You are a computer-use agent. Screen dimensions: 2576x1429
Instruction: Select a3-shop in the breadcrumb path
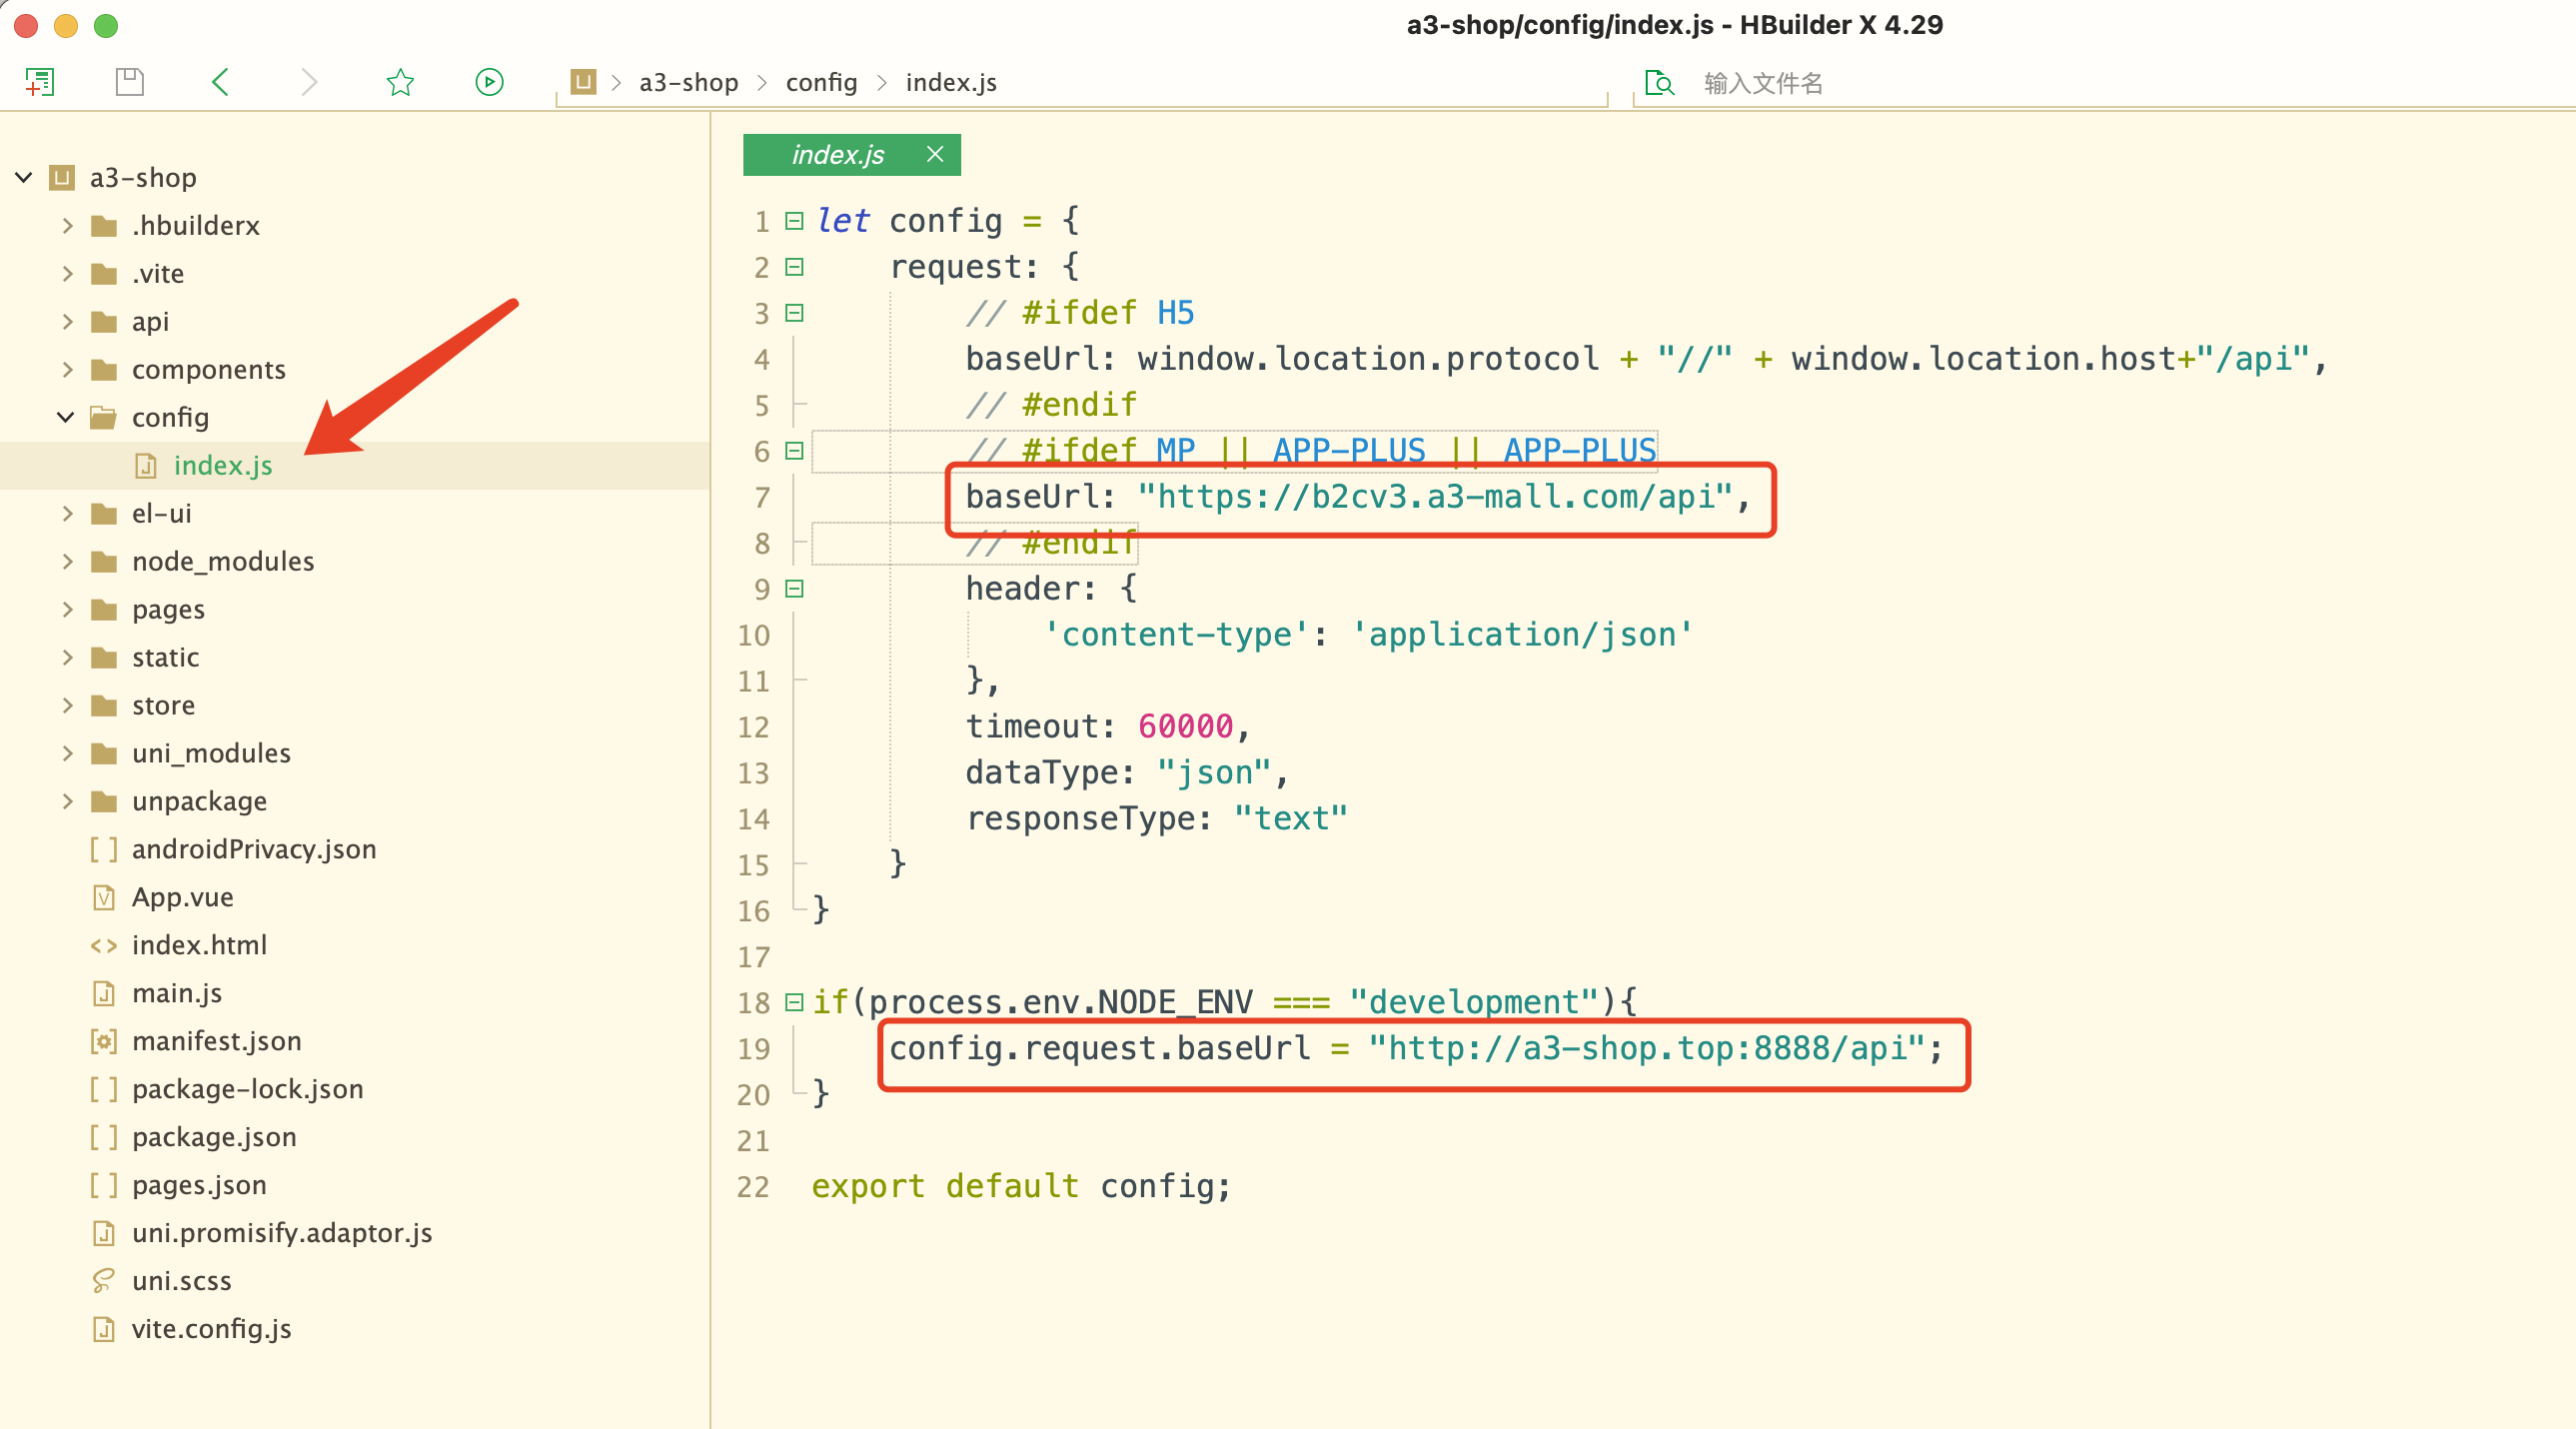click(x=689, y=83)
